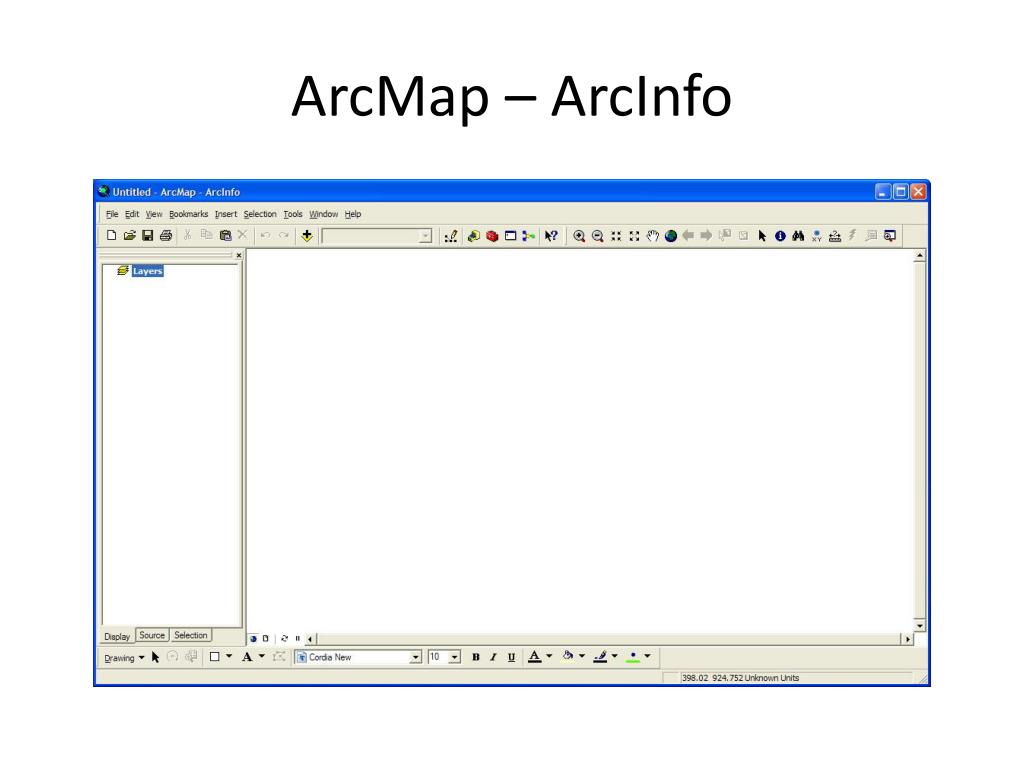Open the Window menu
Screen dimensions: 1024x768
[x=323, y=214]
